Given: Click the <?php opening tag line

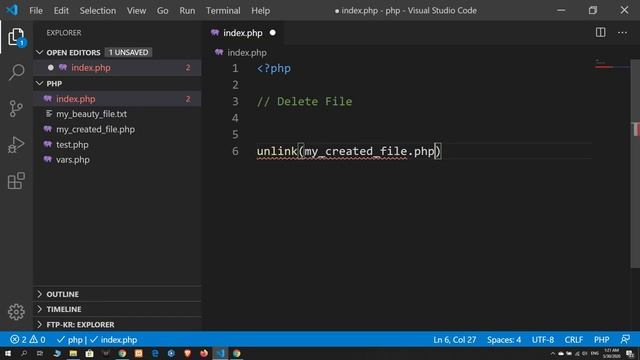Looking at the screenshot, I should pyautogui.click(x=273, y=69).
